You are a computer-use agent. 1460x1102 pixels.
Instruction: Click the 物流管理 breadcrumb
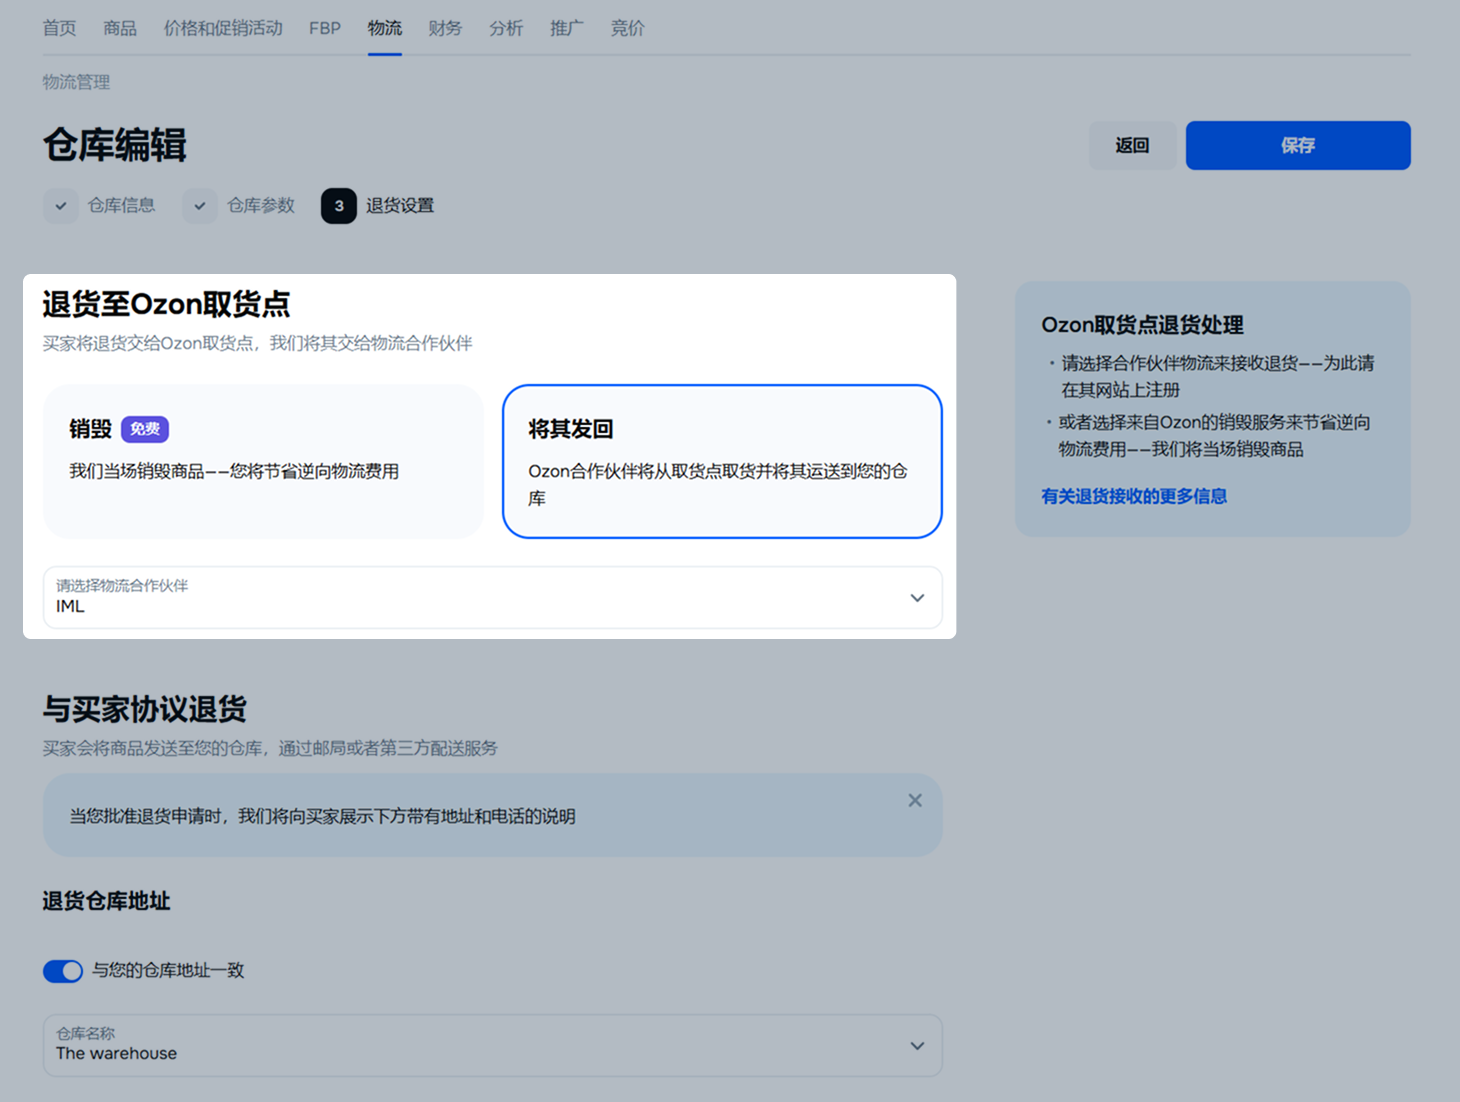point(76,82)
